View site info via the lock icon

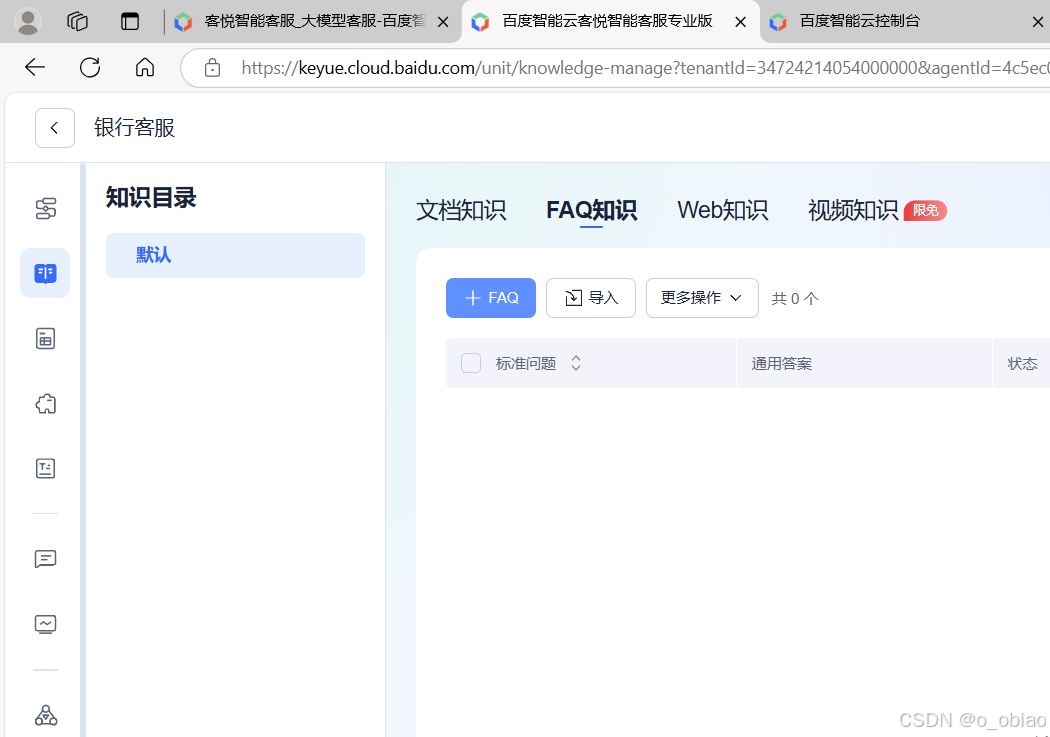pos(212,68)
